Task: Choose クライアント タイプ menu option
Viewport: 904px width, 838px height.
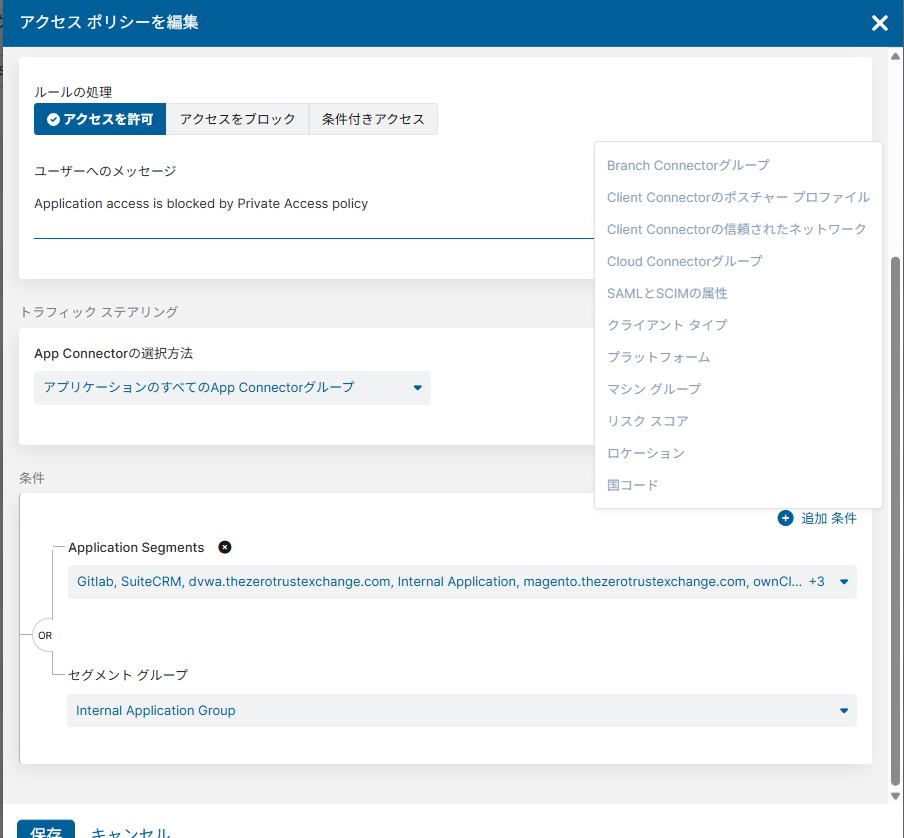Action: 667,325
